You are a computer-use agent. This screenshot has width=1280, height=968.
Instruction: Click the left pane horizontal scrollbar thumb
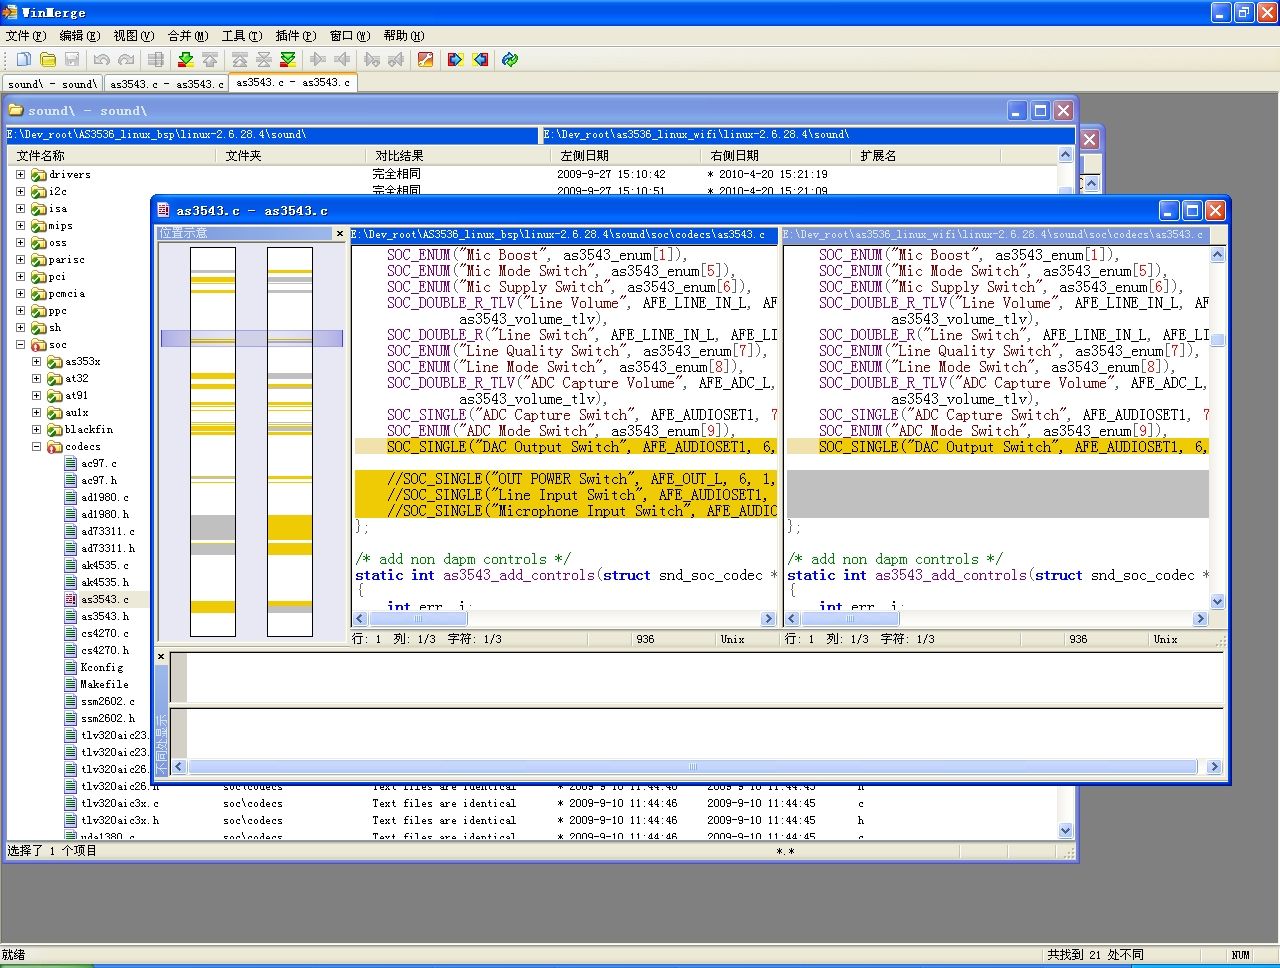point(419,619)
